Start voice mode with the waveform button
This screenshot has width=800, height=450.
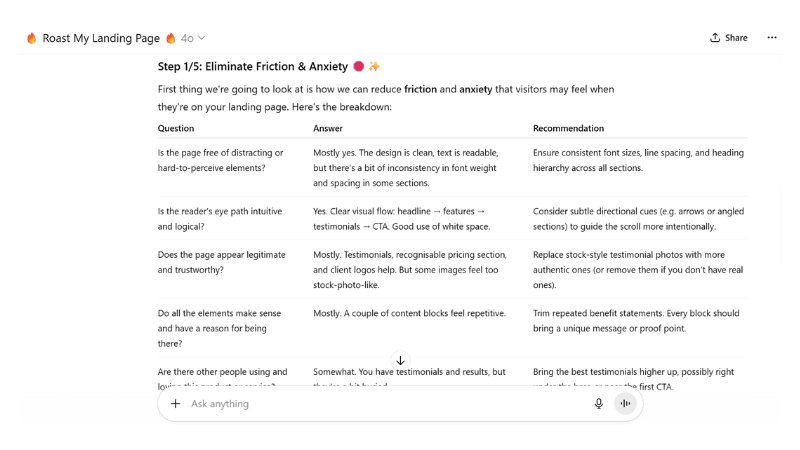pos(625,404)
